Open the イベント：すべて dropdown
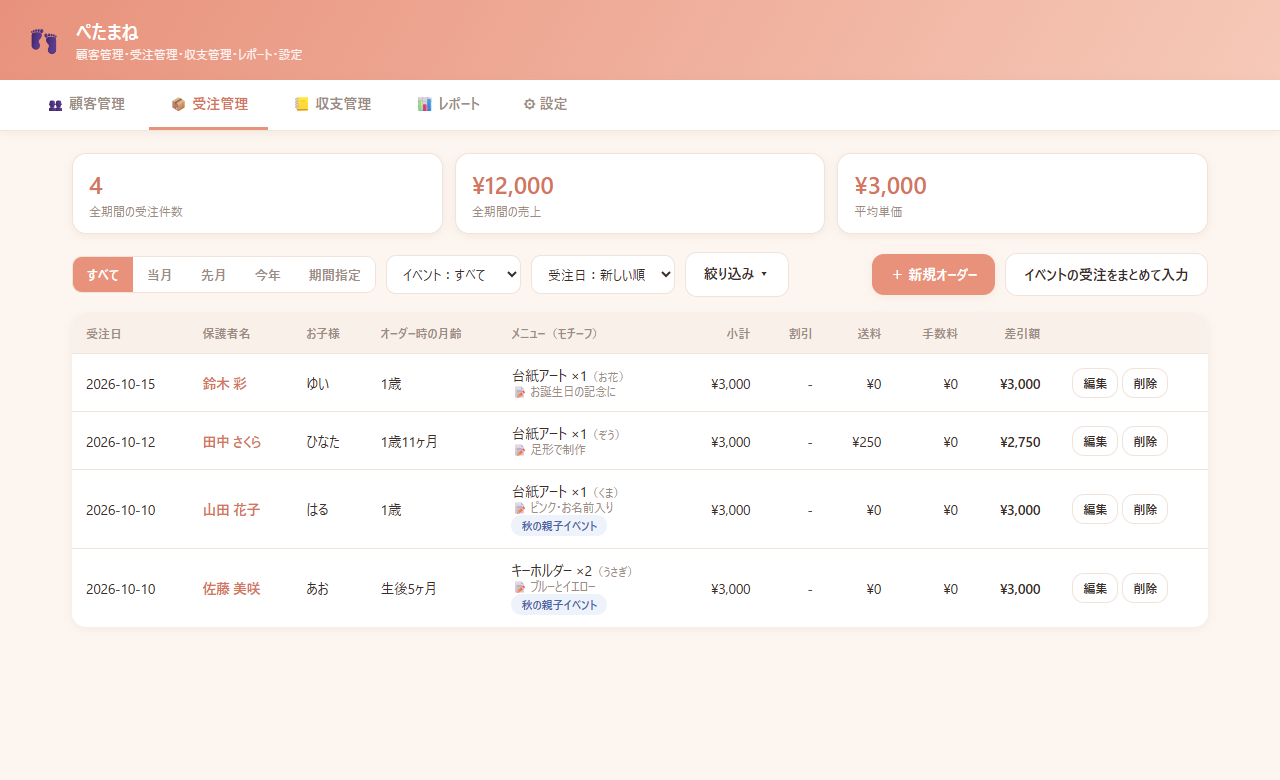Viewport: 1280px width, 780px height. point(453,275)
